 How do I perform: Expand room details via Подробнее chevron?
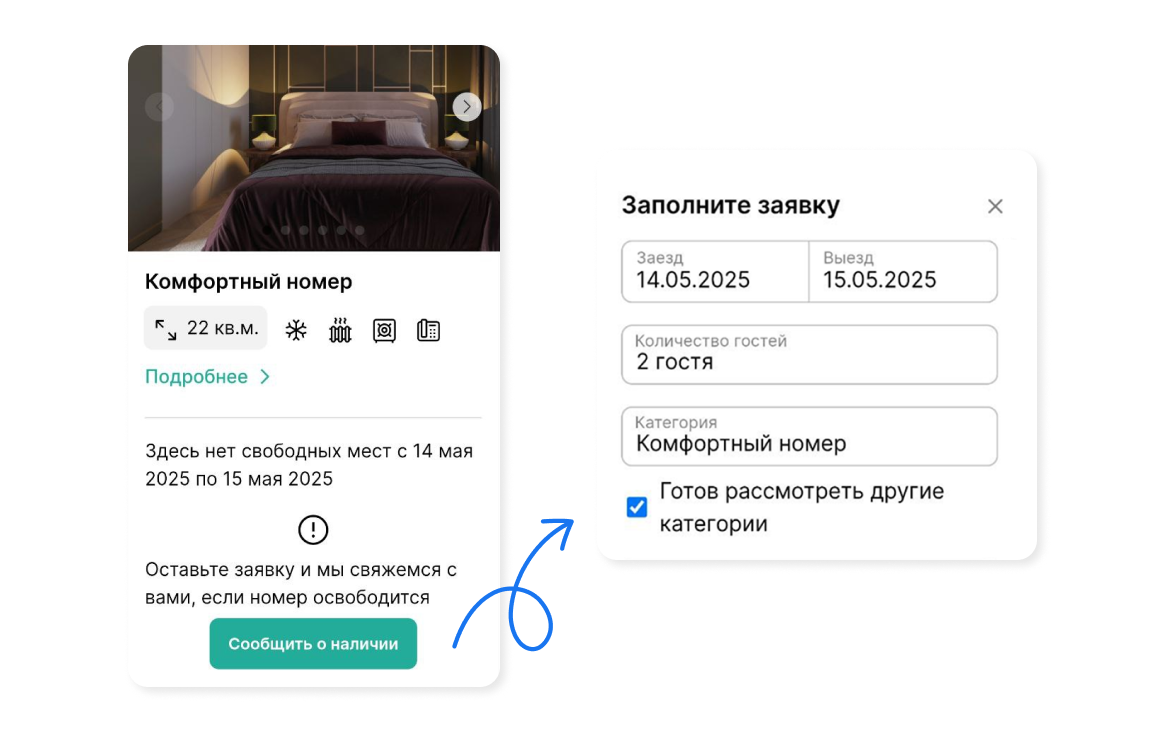[x=265, y=377]
